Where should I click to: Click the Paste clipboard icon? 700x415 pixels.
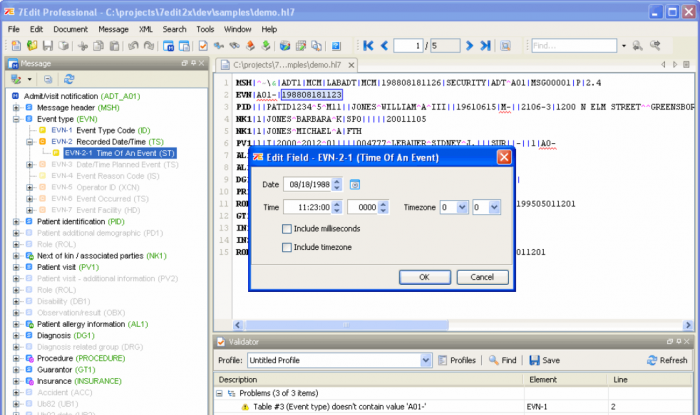click(114, 46)
